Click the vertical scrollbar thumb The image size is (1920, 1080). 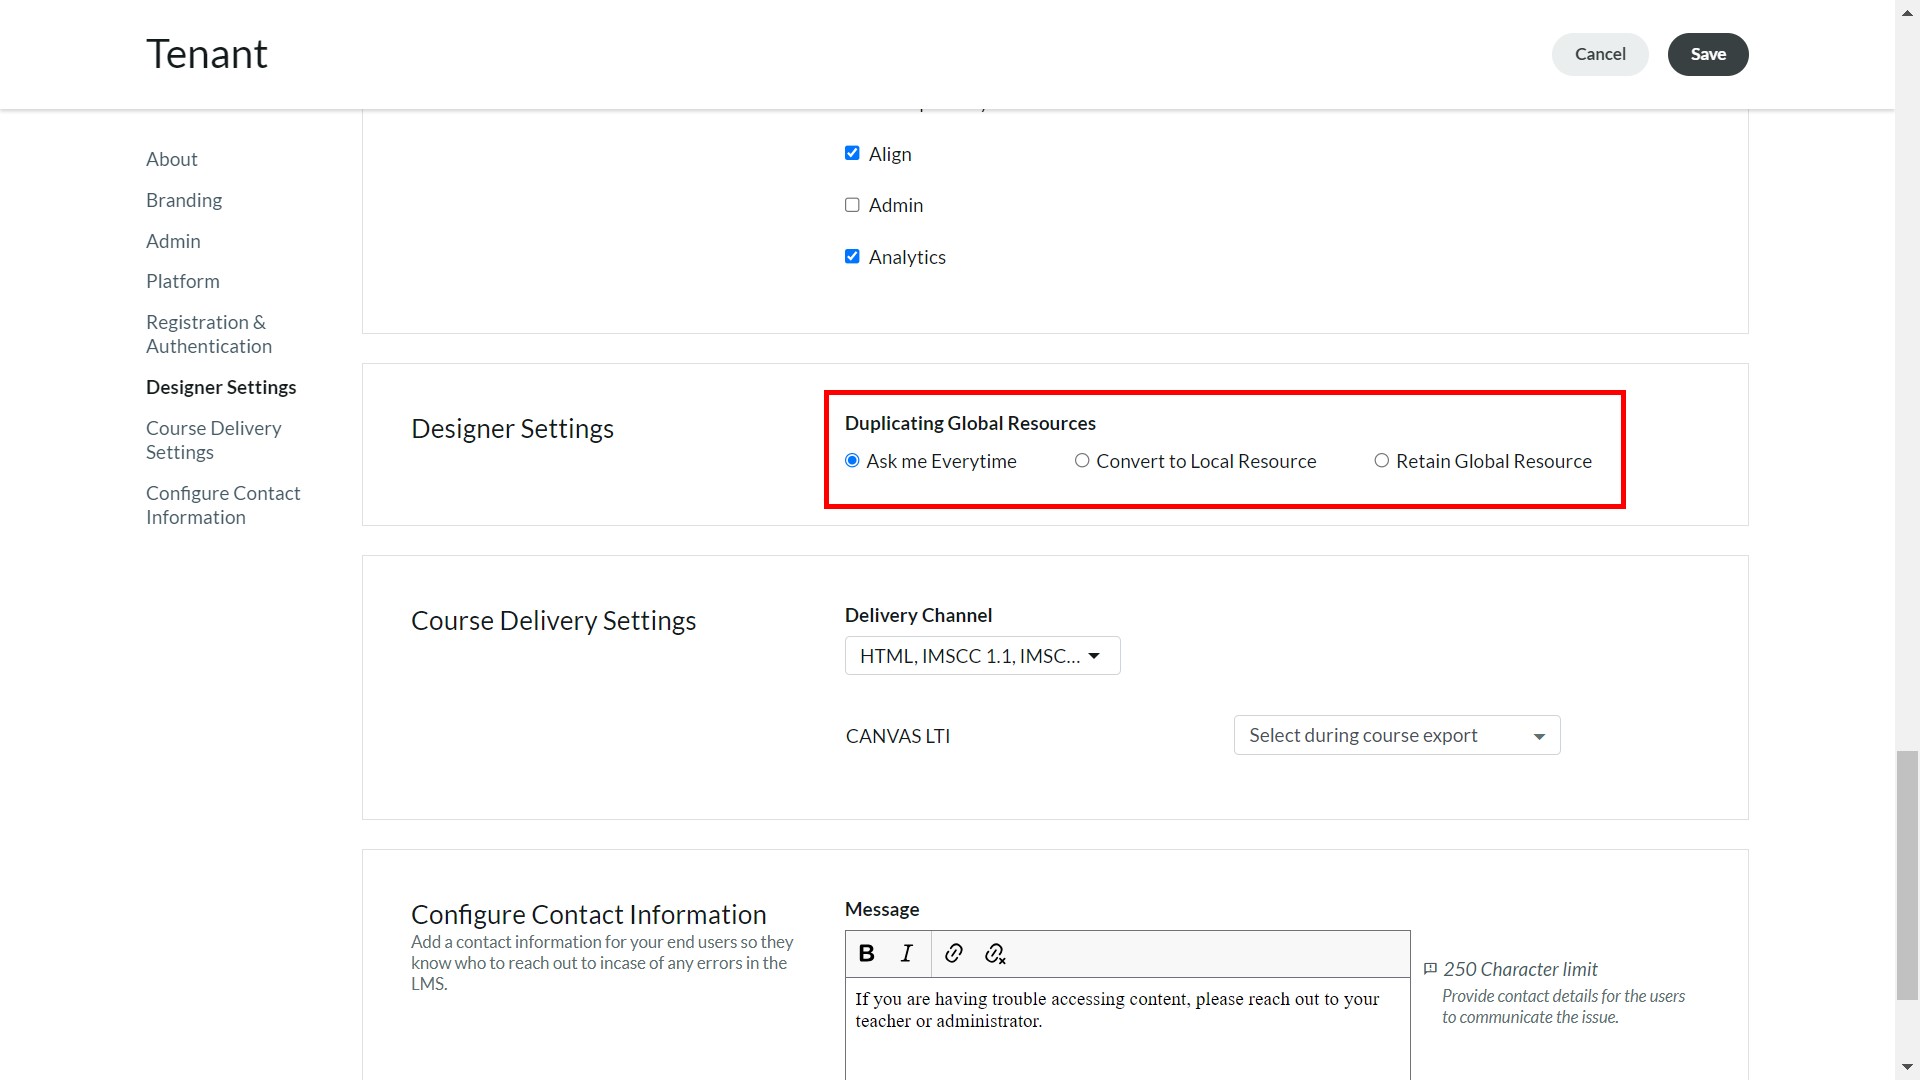click(x=1907, y=875)
